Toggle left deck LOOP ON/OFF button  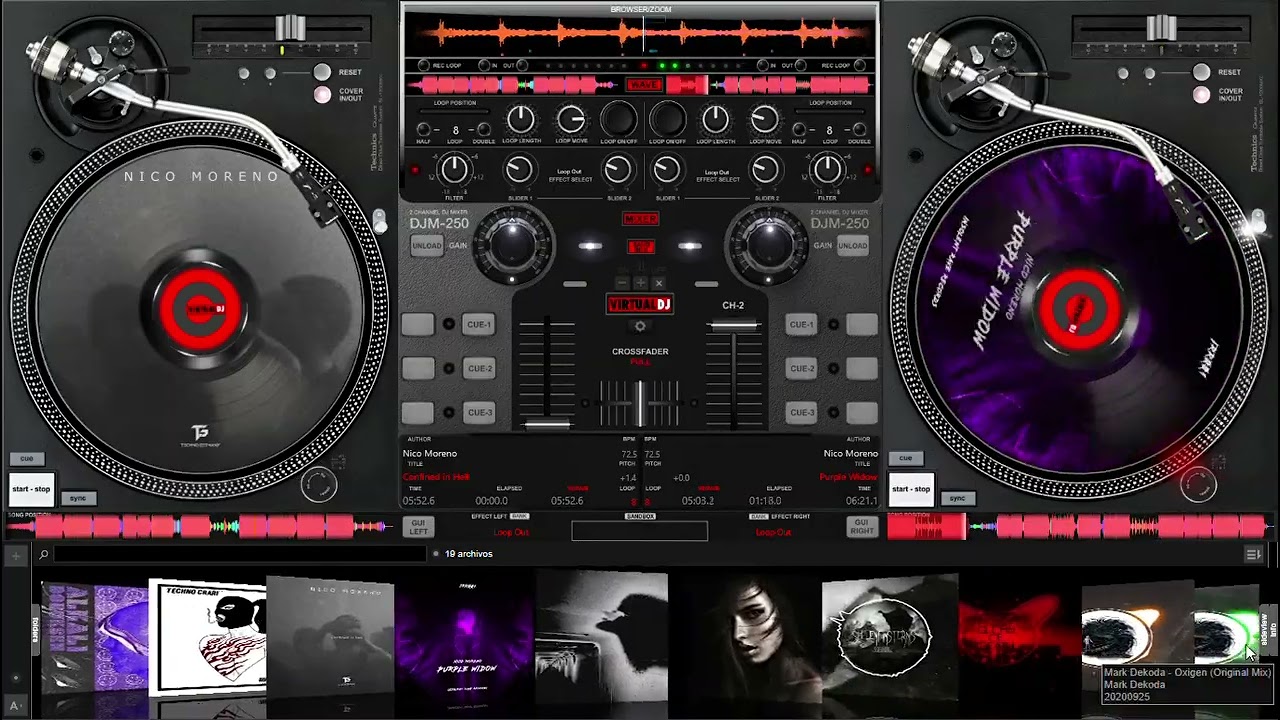pos(619,119)
